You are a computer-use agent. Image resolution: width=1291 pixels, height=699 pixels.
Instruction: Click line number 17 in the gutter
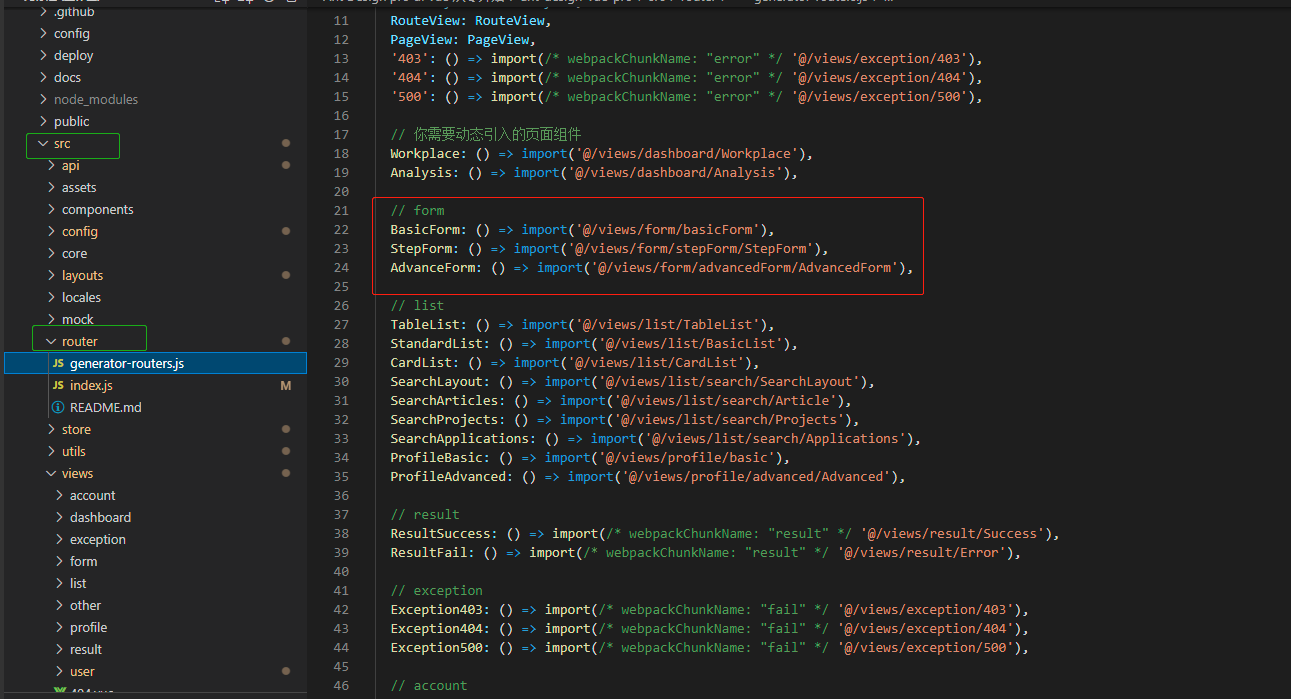click(341, 134)
